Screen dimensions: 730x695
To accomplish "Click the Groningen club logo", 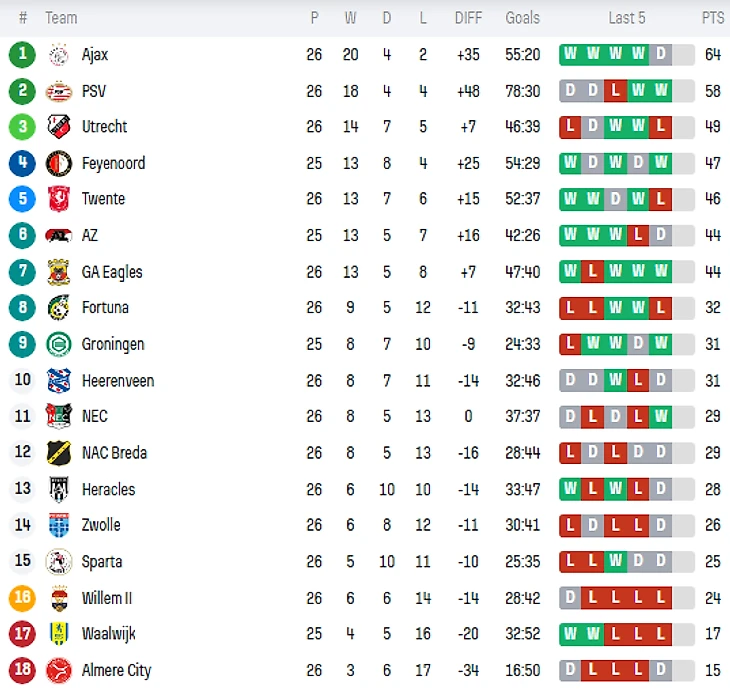I will pos(59,344).
